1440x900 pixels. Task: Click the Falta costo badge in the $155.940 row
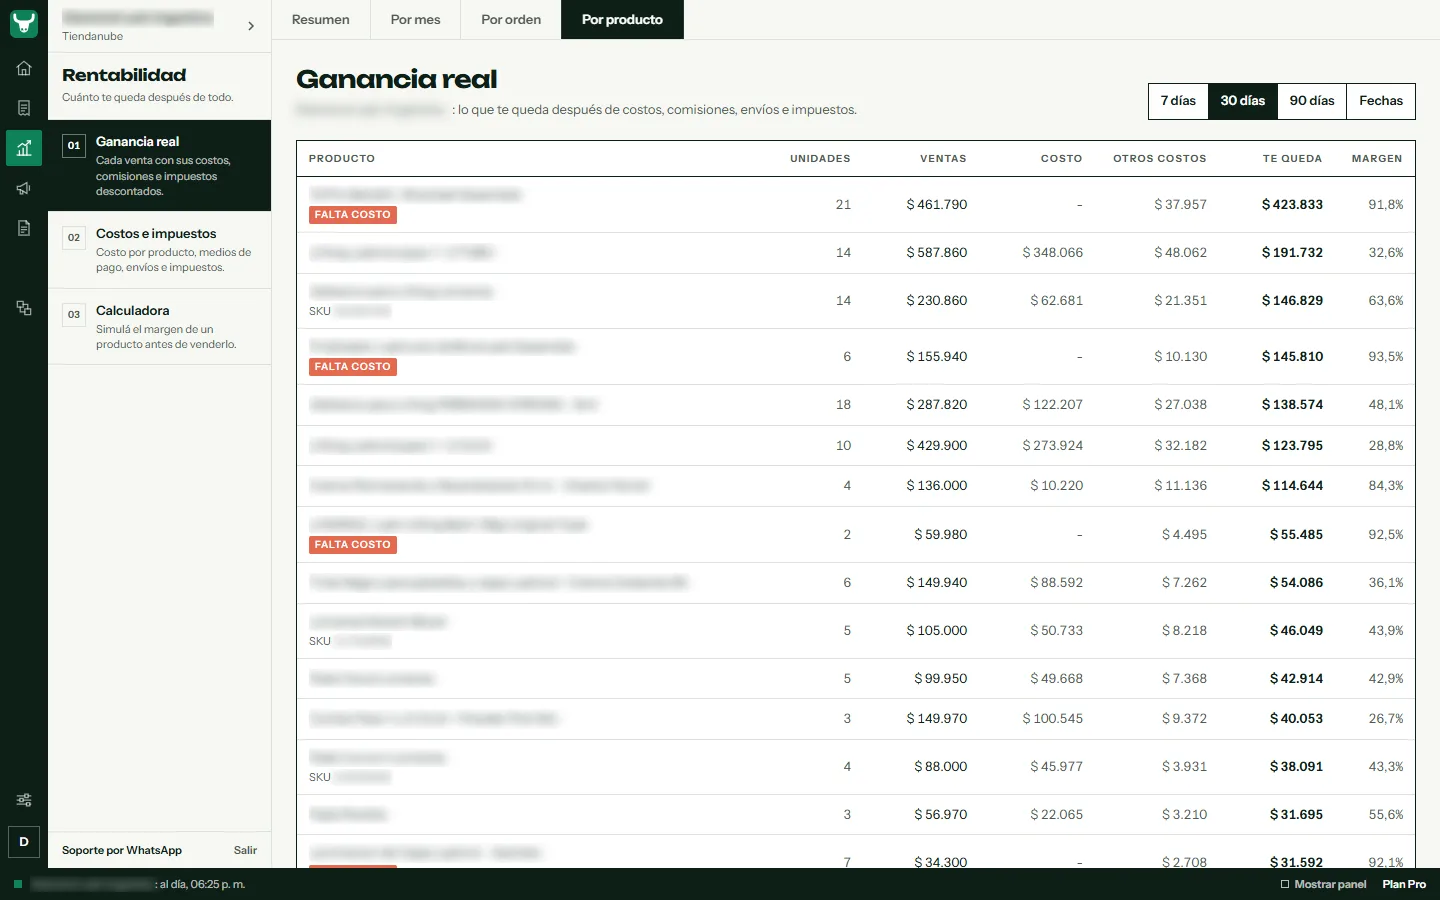(353, 367)
